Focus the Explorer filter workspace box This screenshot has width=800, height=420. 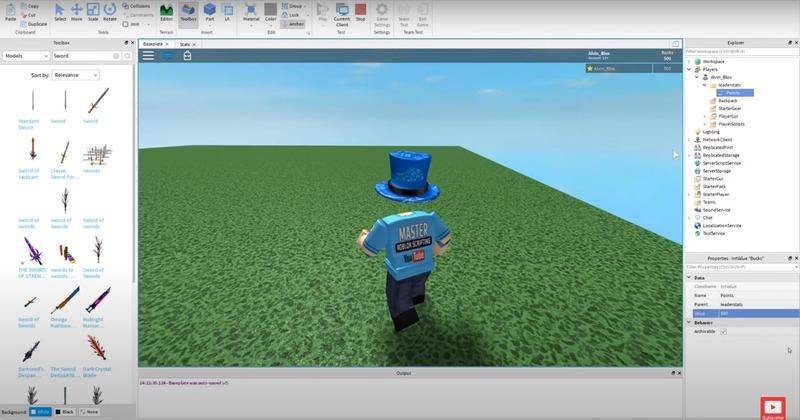click(741, 52)
